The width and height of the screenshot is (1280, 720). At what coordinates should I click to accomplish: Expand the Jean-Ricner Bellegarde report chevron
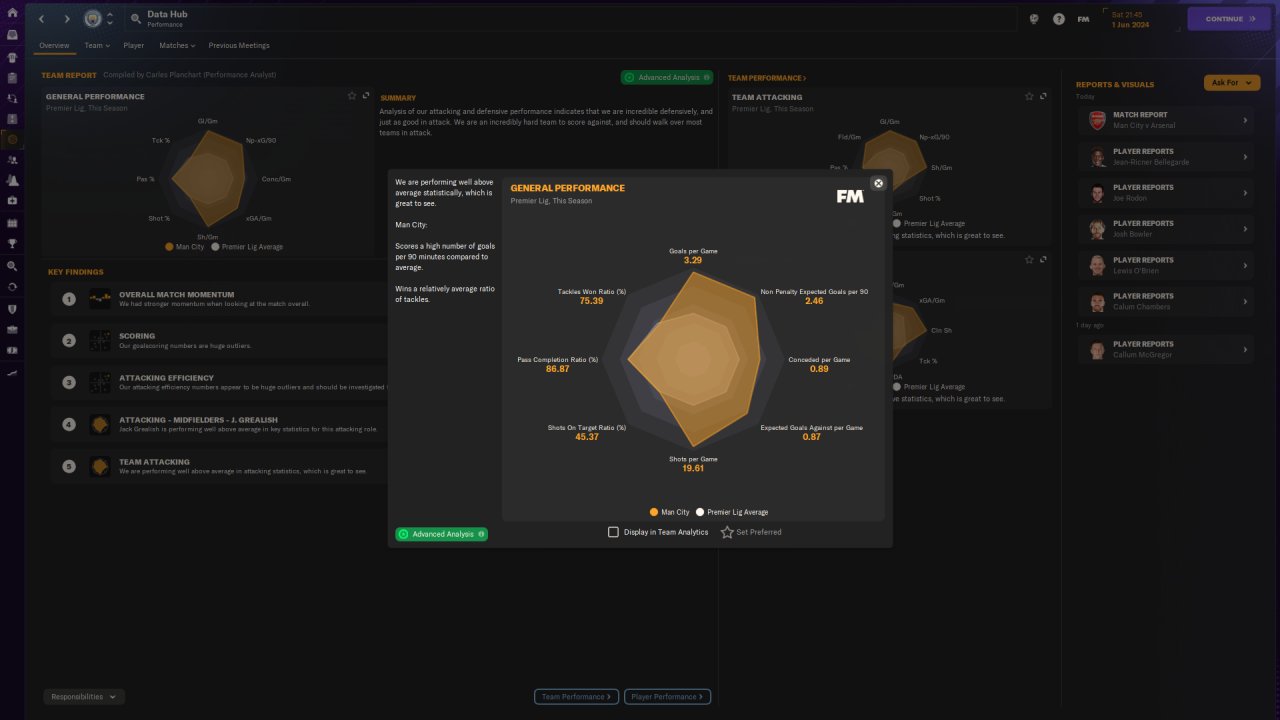click(1245, 157)
